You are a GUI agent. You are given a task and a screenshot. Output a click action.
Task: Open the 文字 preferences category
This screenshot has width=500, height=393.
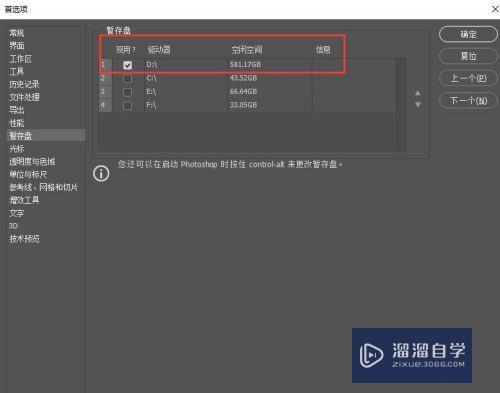coord(17,213)
